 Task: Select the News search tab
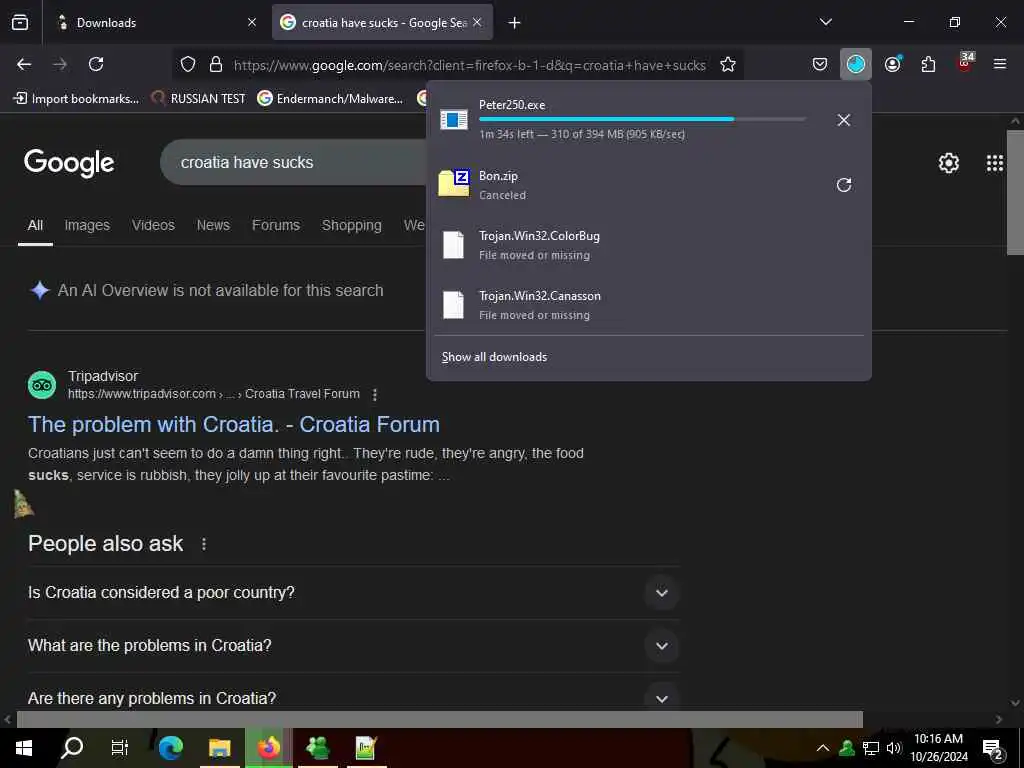point(213,225)
